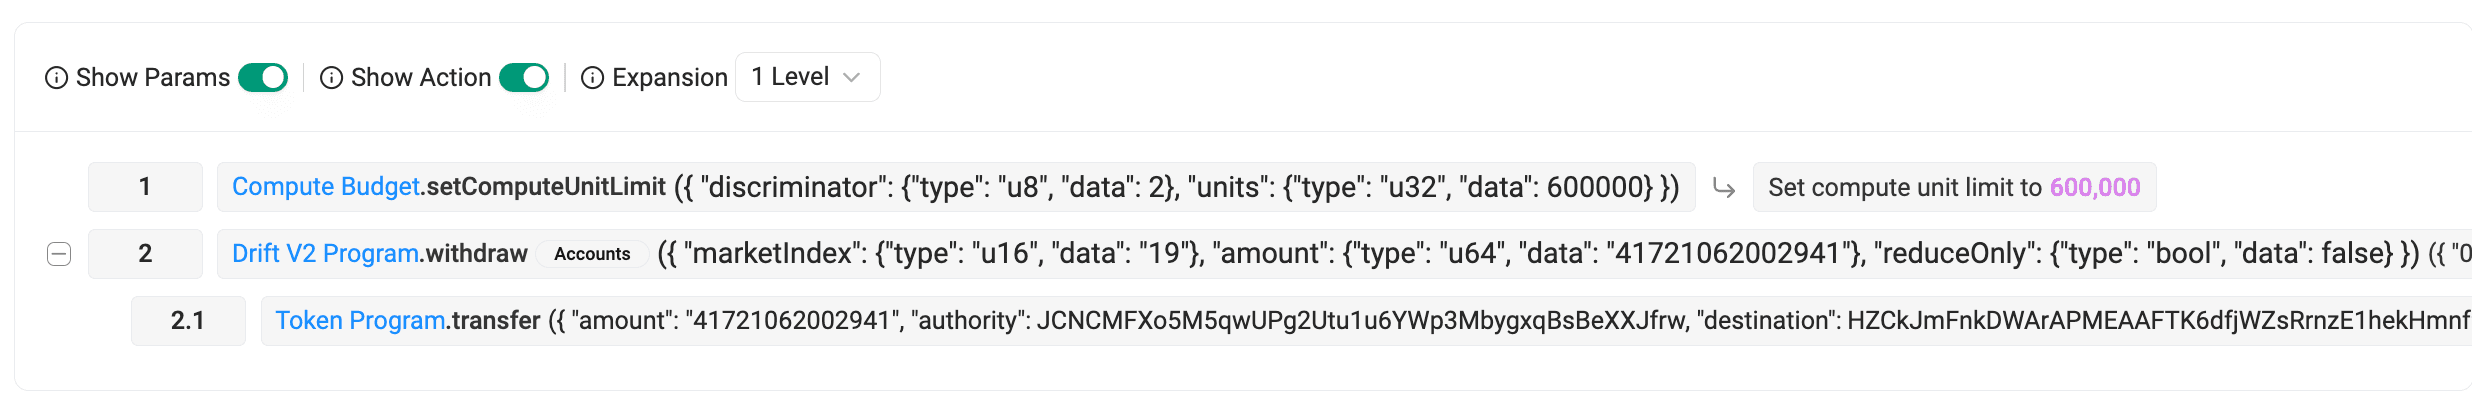Click the authority address JCNCMFXo5M5qw...
The height and width of the screenshot is (410, 2472).
pos(1361,321)
